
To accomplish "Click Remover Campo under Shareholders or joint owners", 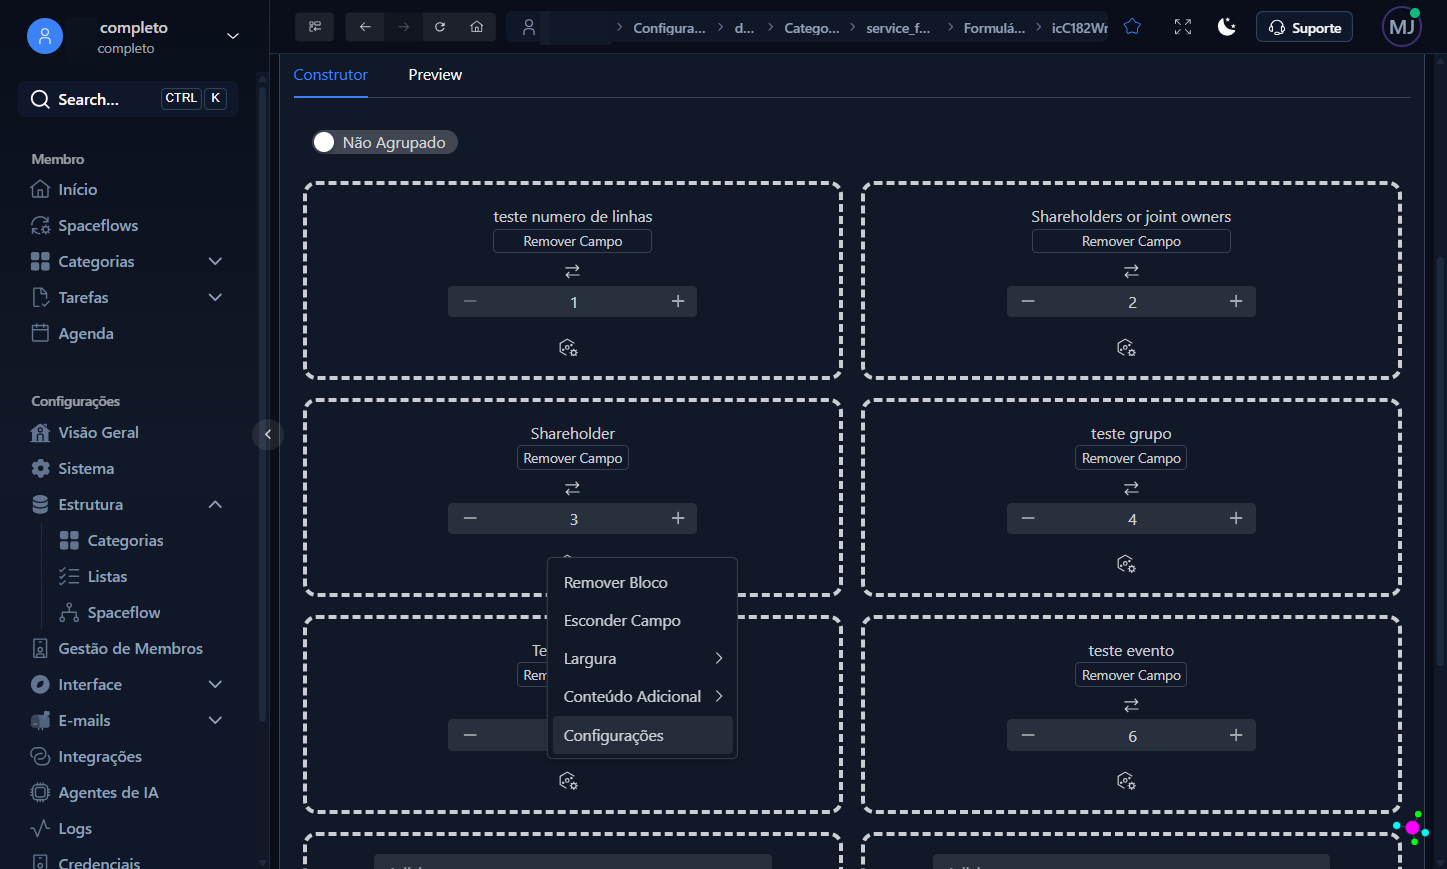I will click(1131, 241).
